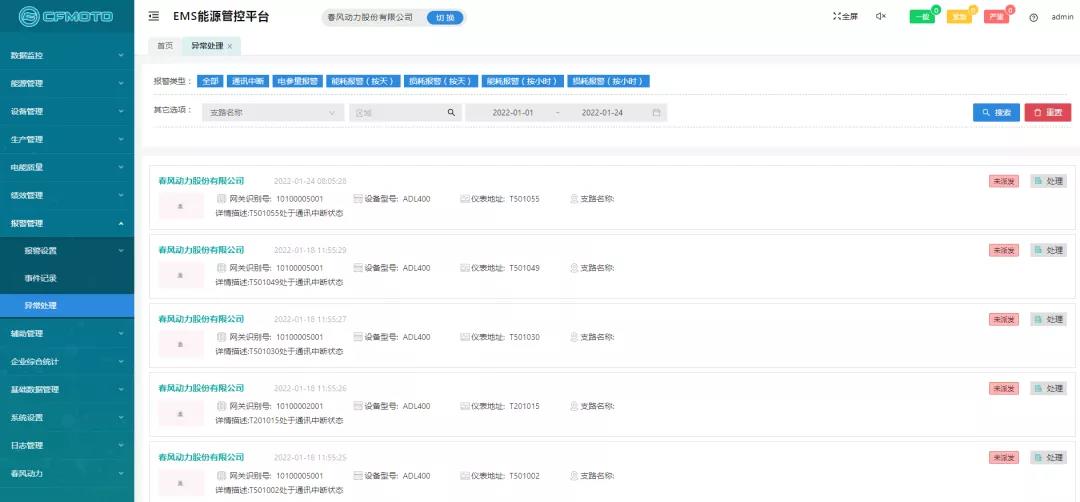The image size is (1080, 502).
Task: Toggle the muted speaker icon
Action: coord(881,17)
